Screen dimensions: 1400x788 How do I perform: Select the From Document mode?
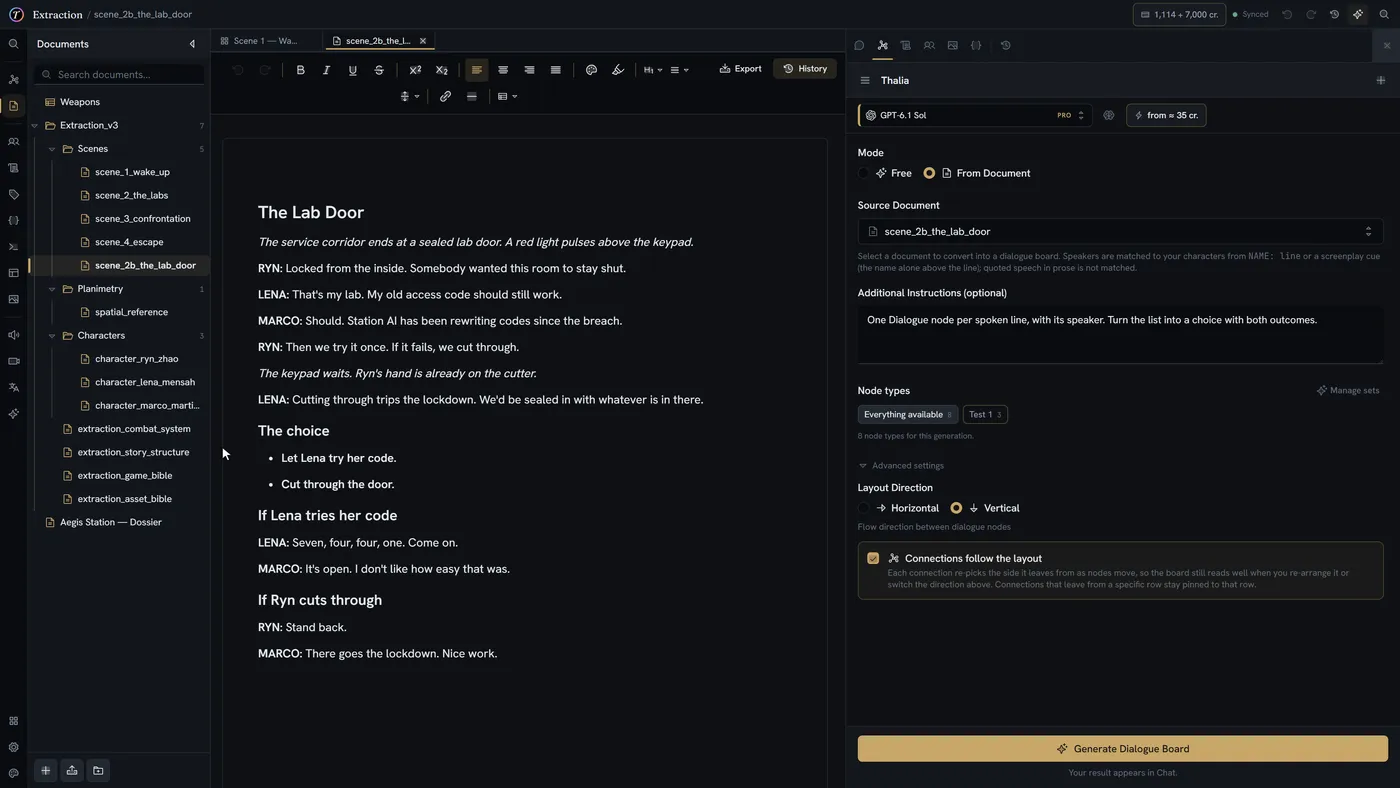pos(929,173)
